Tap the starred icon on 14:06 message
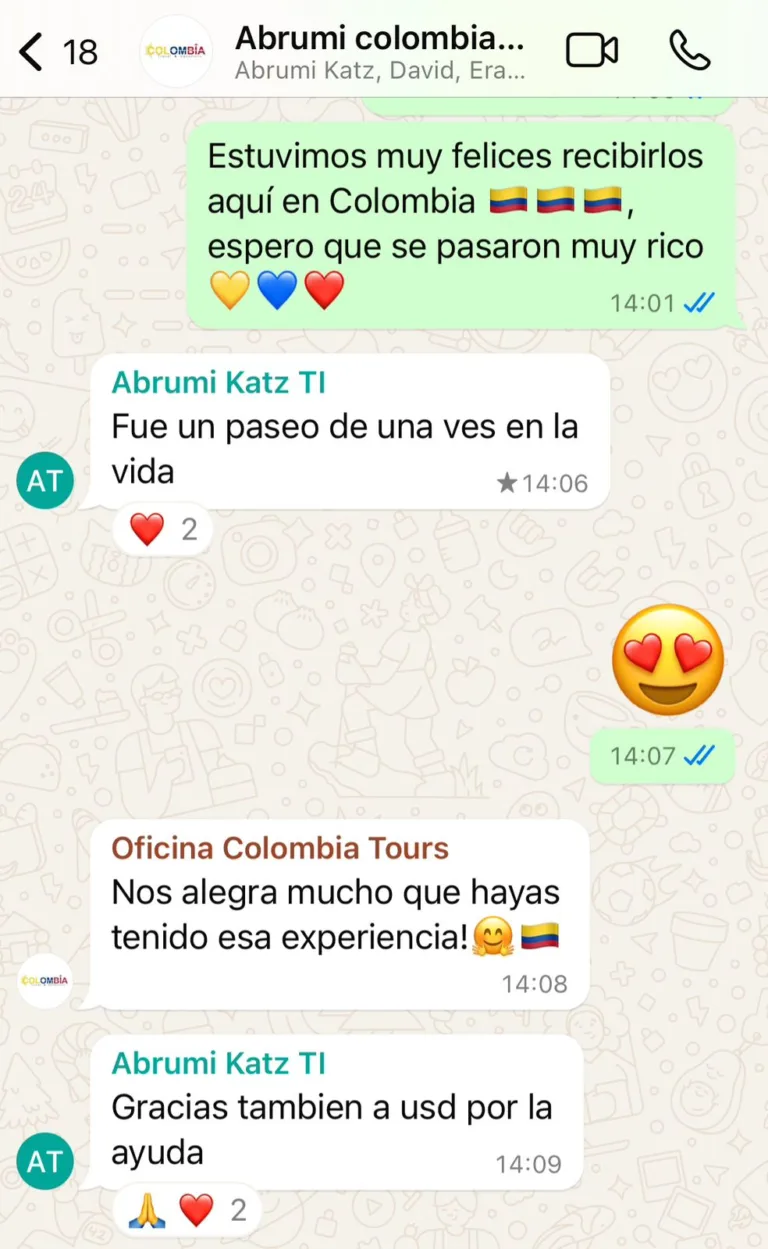The width and height of the screenshot is (768, 1249). [x=507, y=484]
